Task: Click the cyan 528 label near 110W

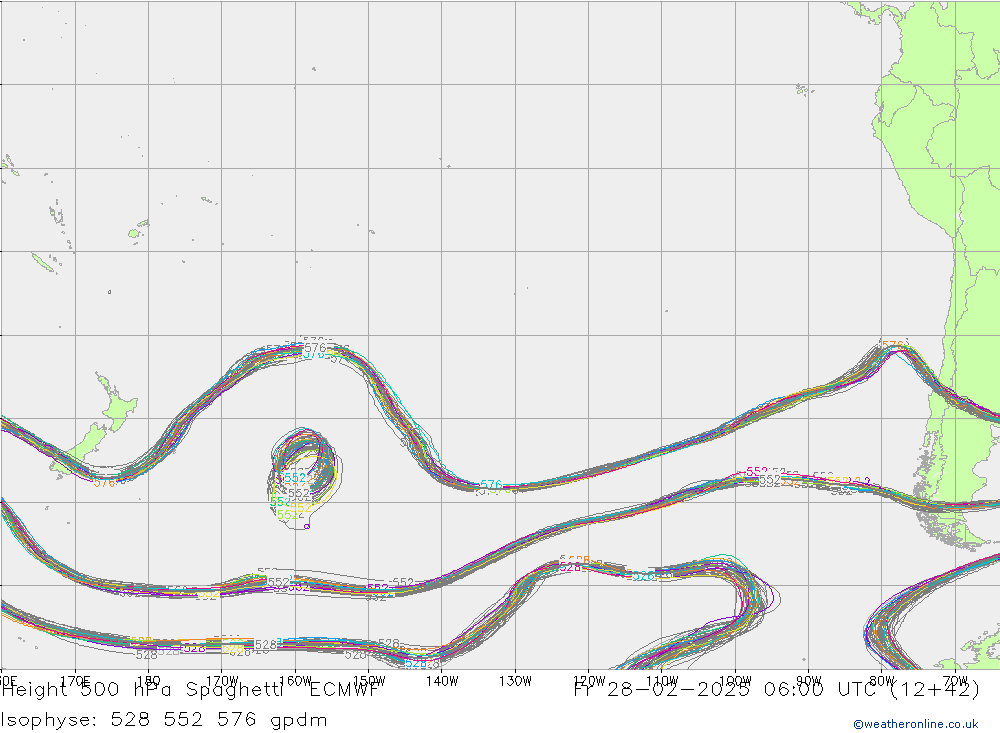Action: tap(643, 576)
